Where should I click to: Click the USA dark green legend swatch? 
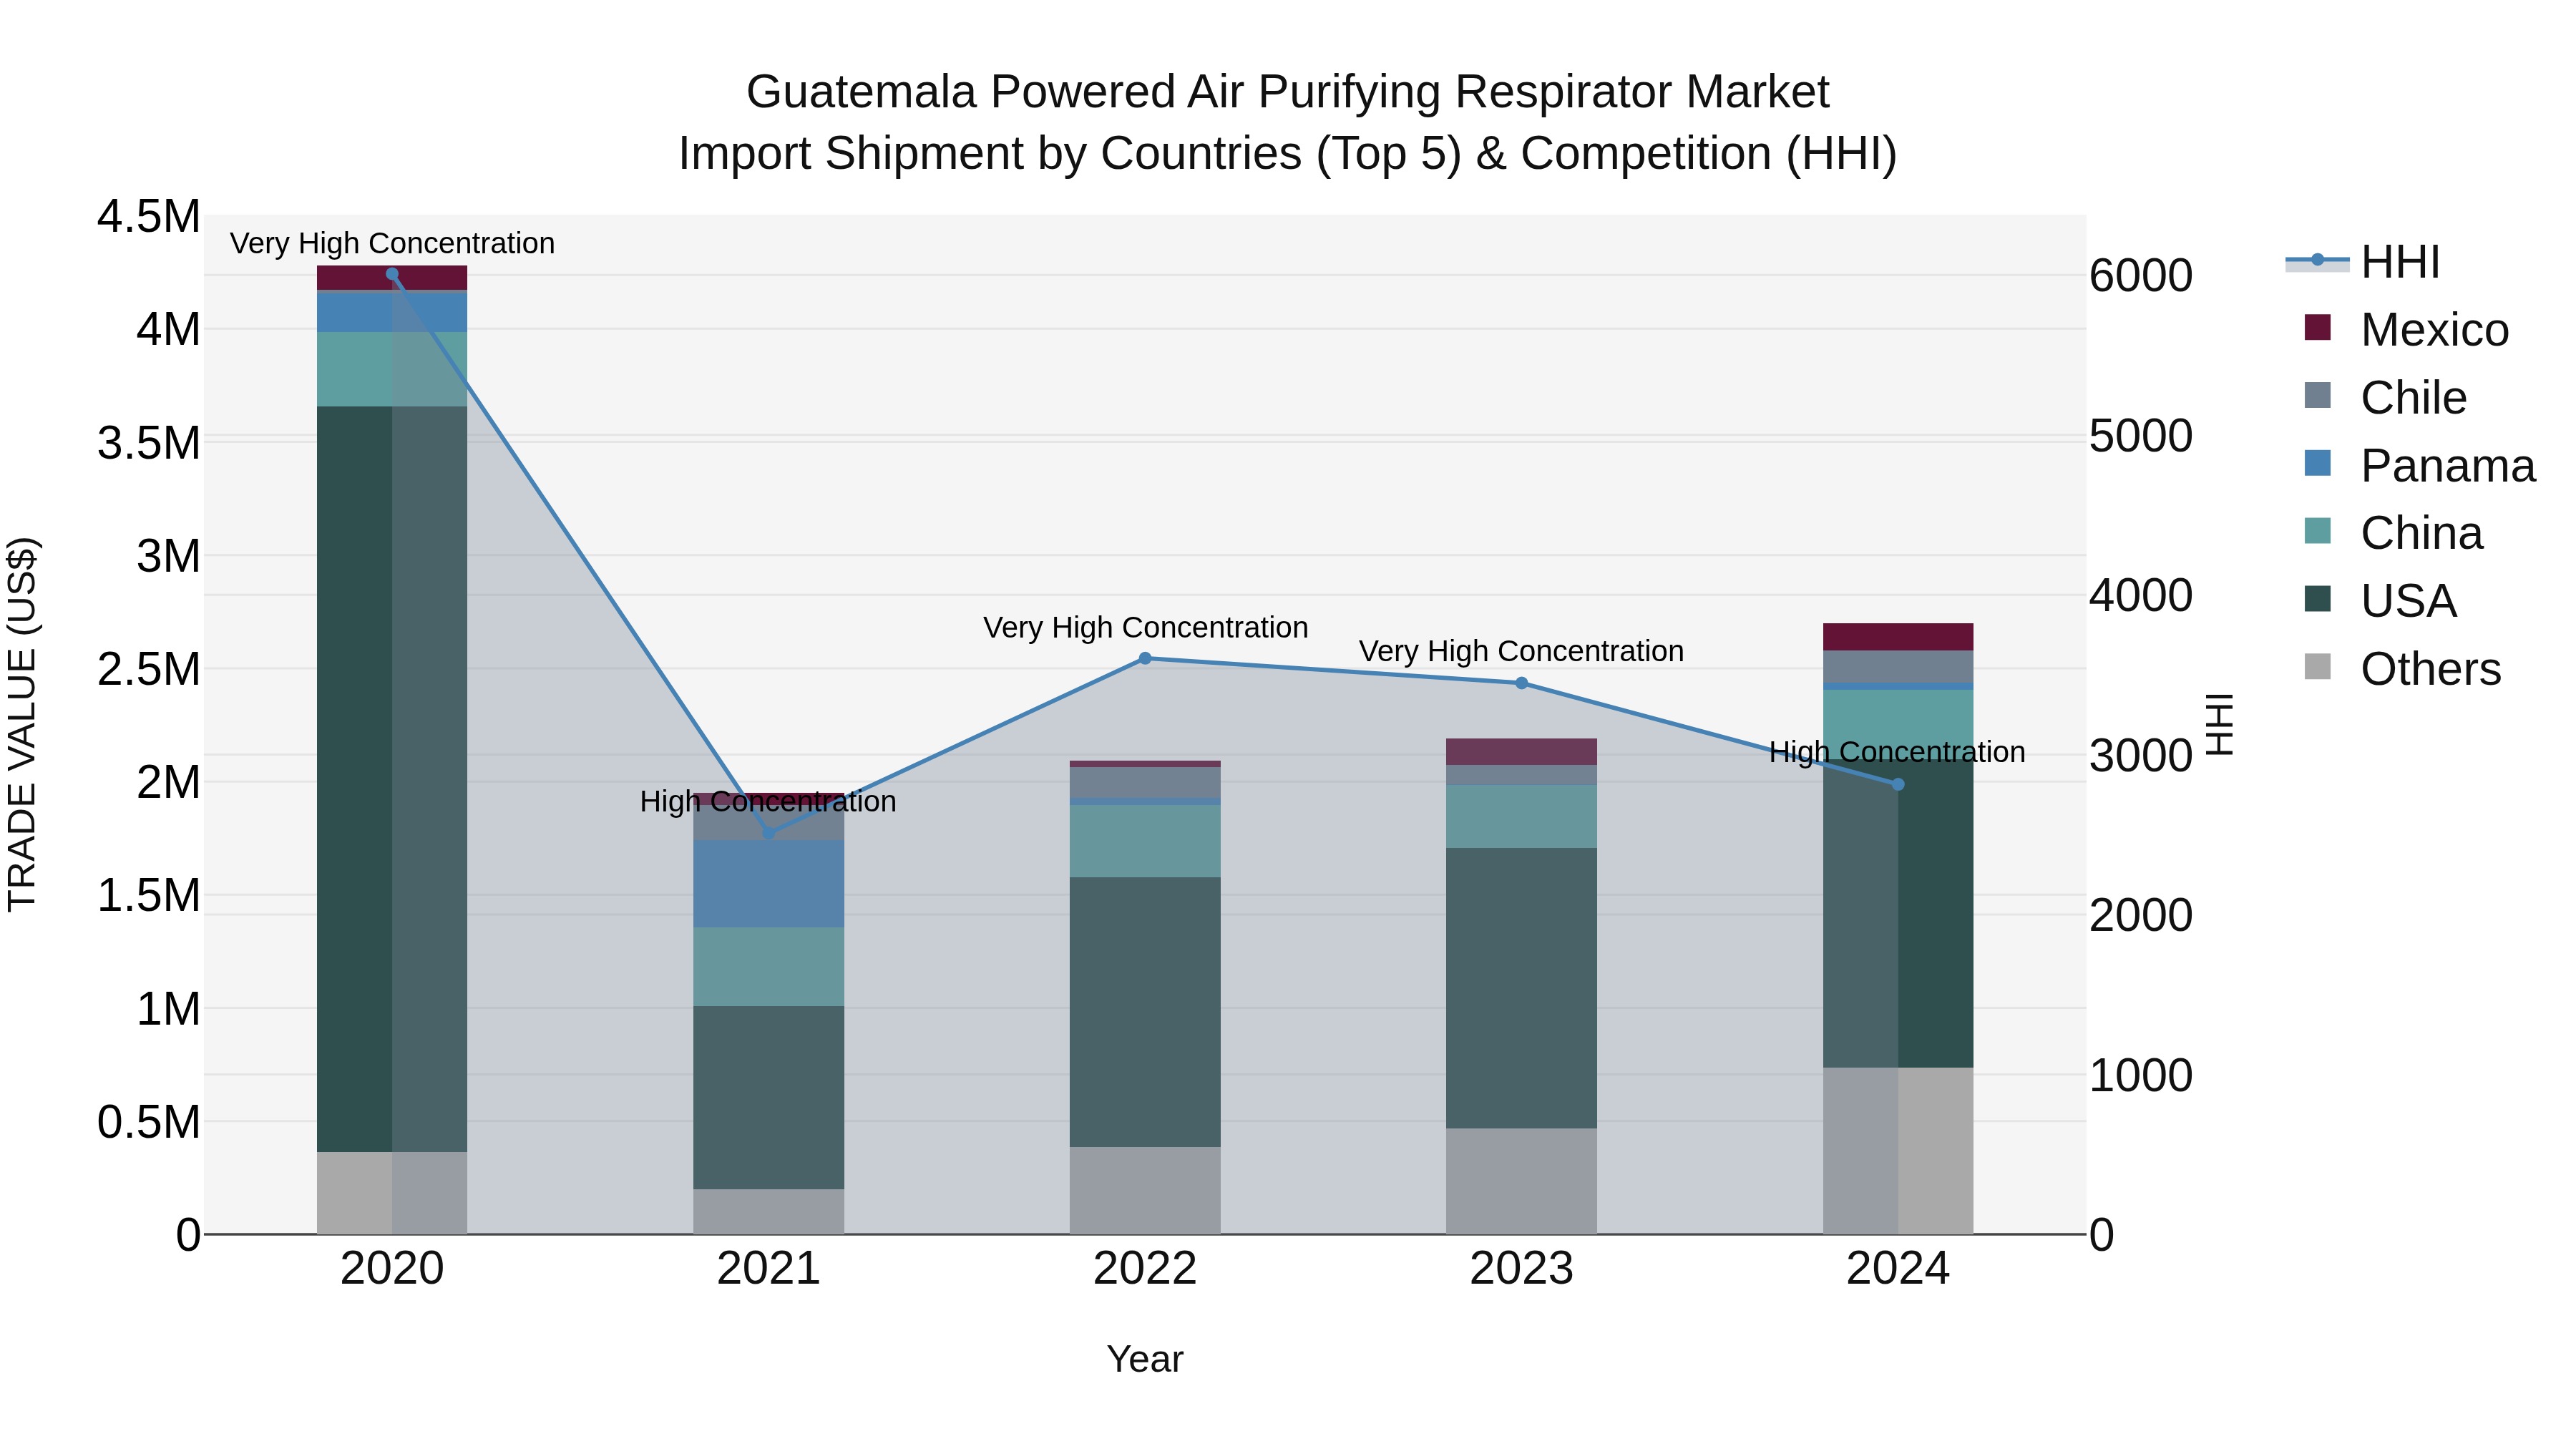pyautogui.click(x=2317, y=599)
